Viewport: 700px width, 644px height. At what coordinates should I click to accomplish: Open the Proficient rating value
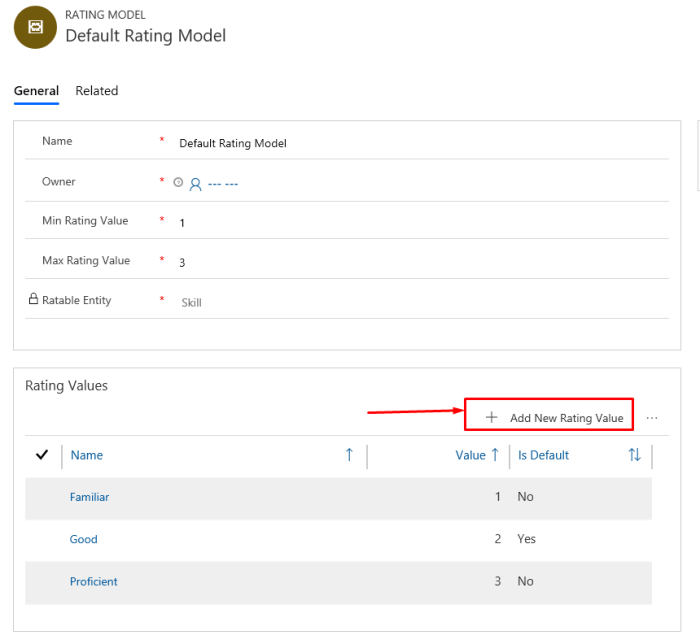(x=93, y=582)
